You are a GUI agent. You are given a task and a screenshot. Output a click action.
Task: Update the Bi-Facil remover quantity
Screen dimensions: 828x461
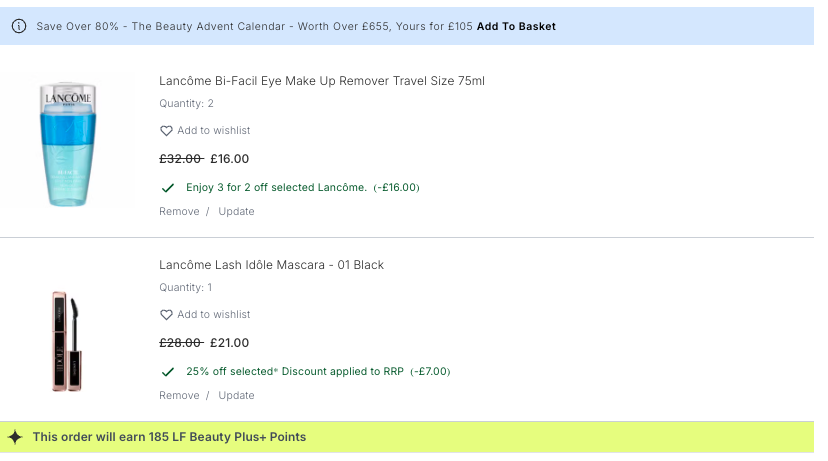coord(236,211)
